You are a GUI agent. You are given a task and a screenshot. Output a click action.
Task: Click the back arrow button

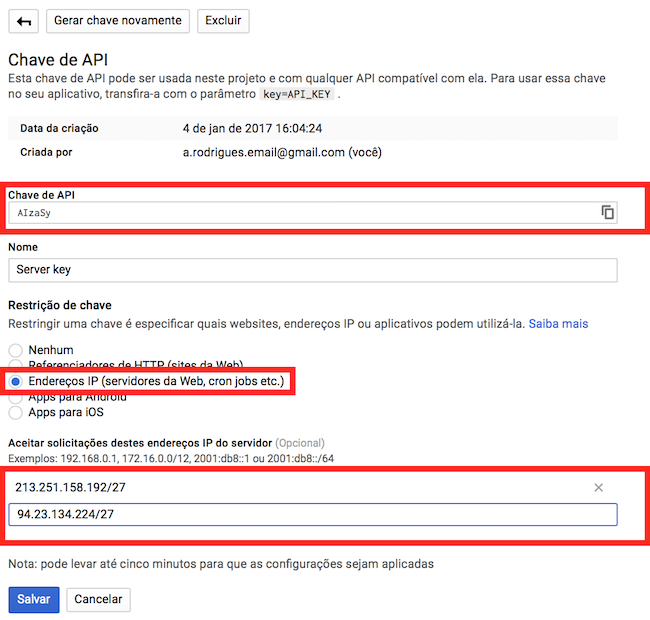(x=24, y=21)
